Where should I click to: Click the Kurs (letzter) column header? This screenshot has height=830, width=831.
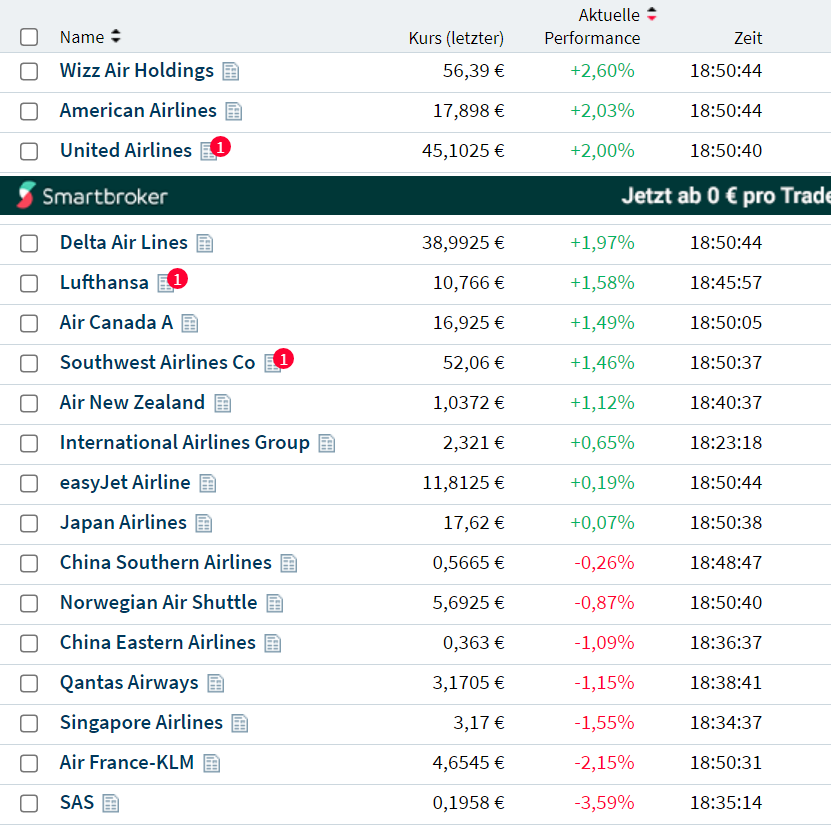coord(456,38)
